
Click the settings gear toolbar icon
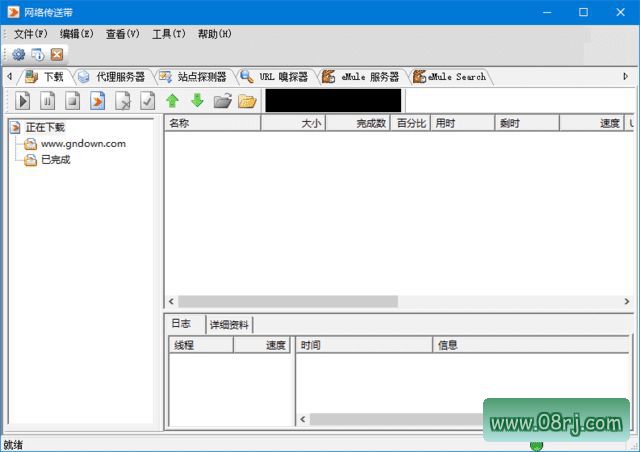click(18, 54)
